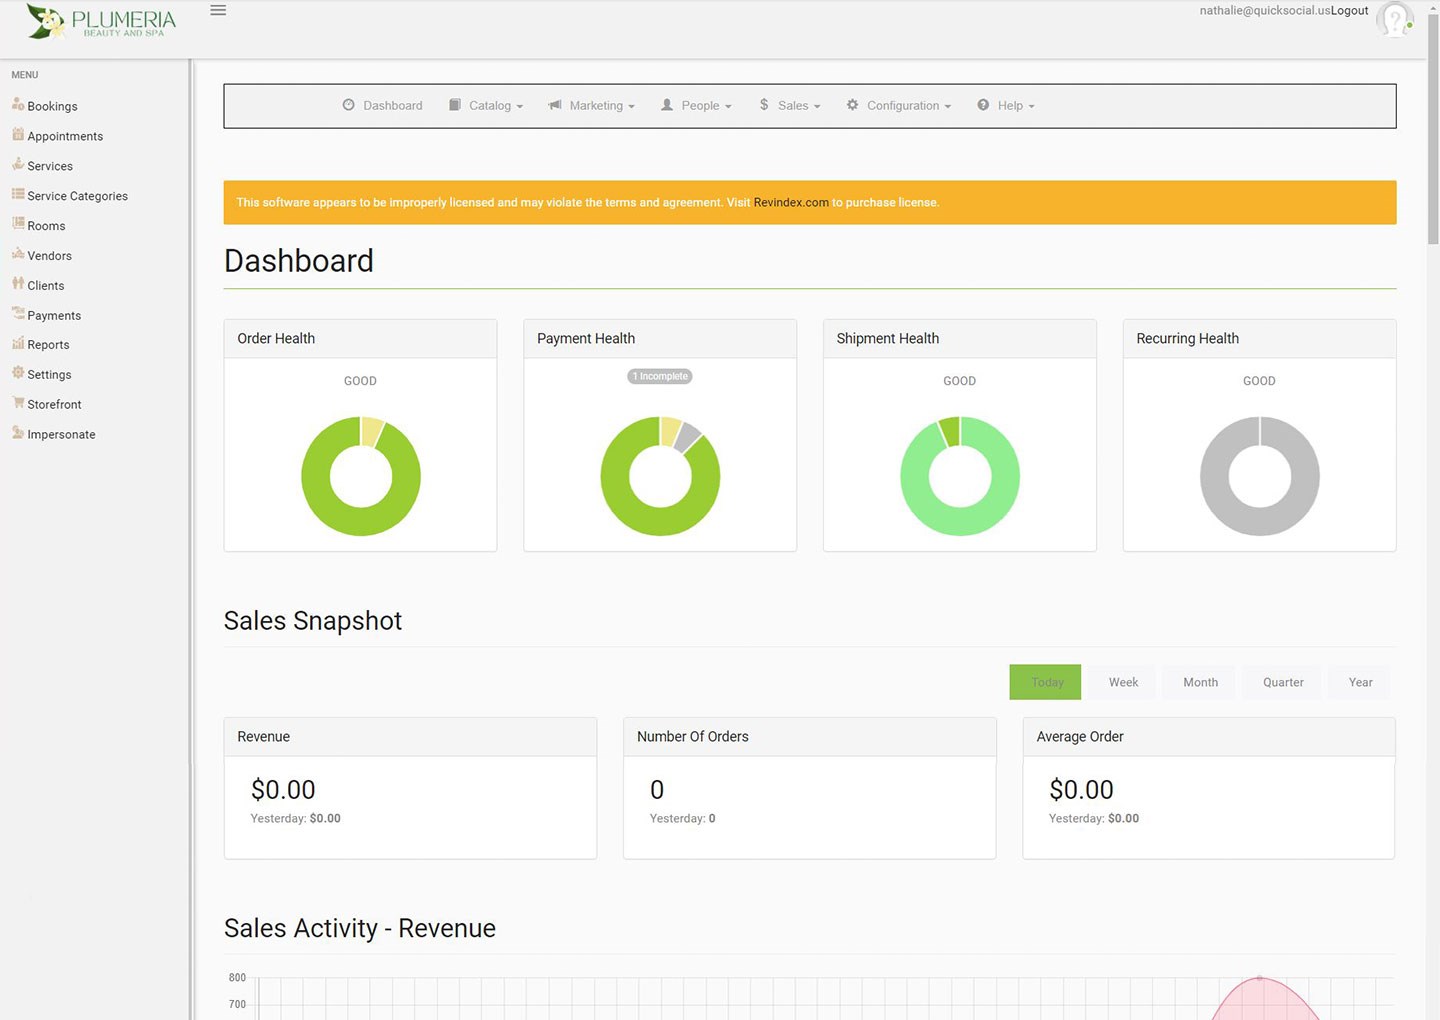Select the Week snapshot period
The image size is (1440, 1020).
pos(1123,682)
